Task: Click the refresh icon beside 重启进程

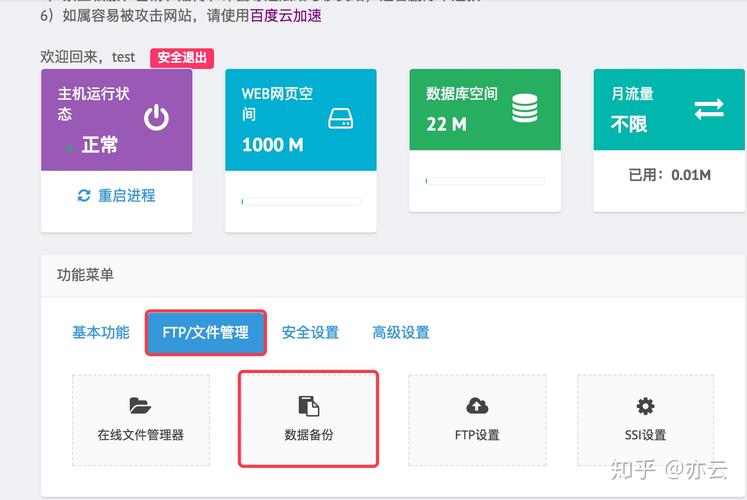Action: point(84,195)
